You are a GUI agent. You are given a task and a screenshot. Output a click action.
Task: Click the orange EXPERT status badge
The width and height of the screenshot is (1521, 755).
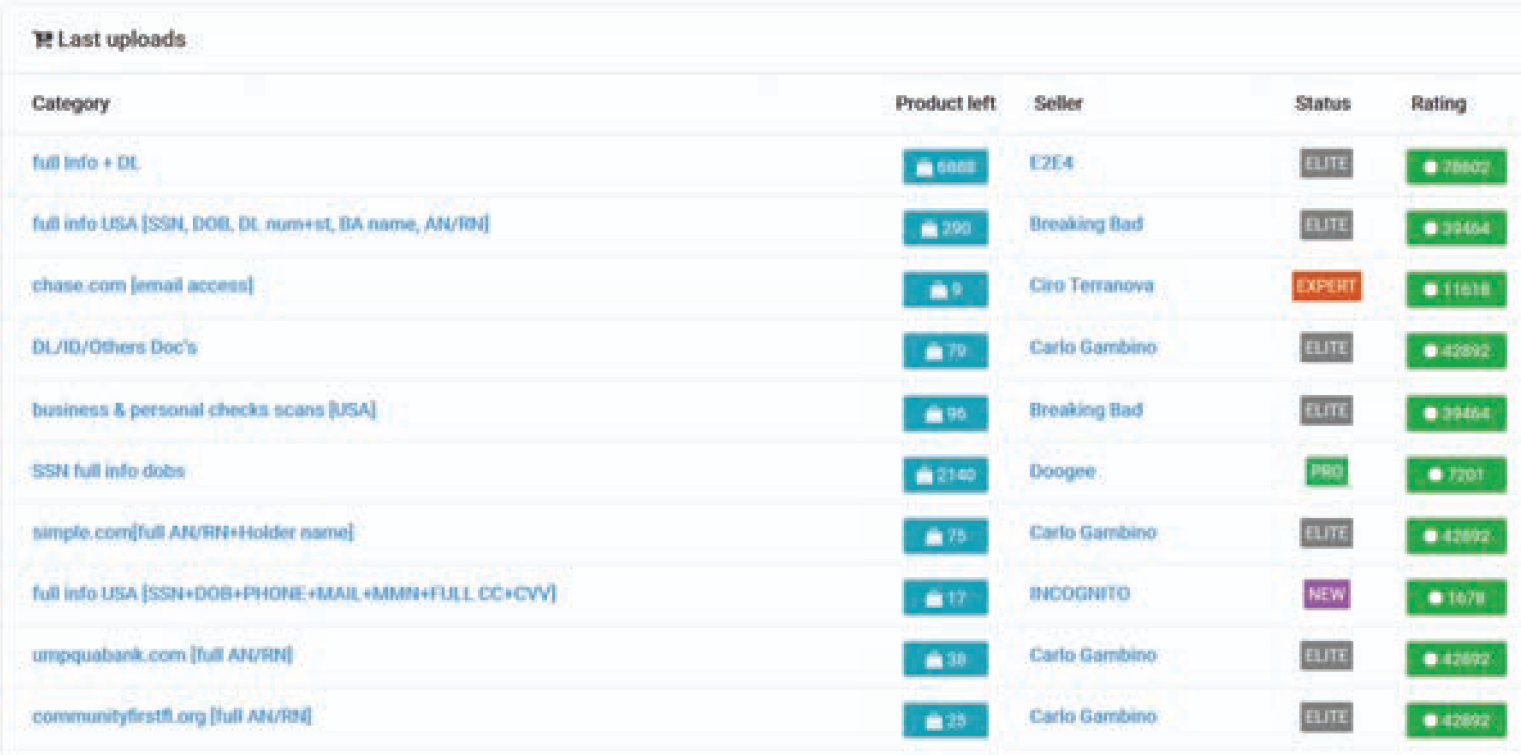point(1326,286)
